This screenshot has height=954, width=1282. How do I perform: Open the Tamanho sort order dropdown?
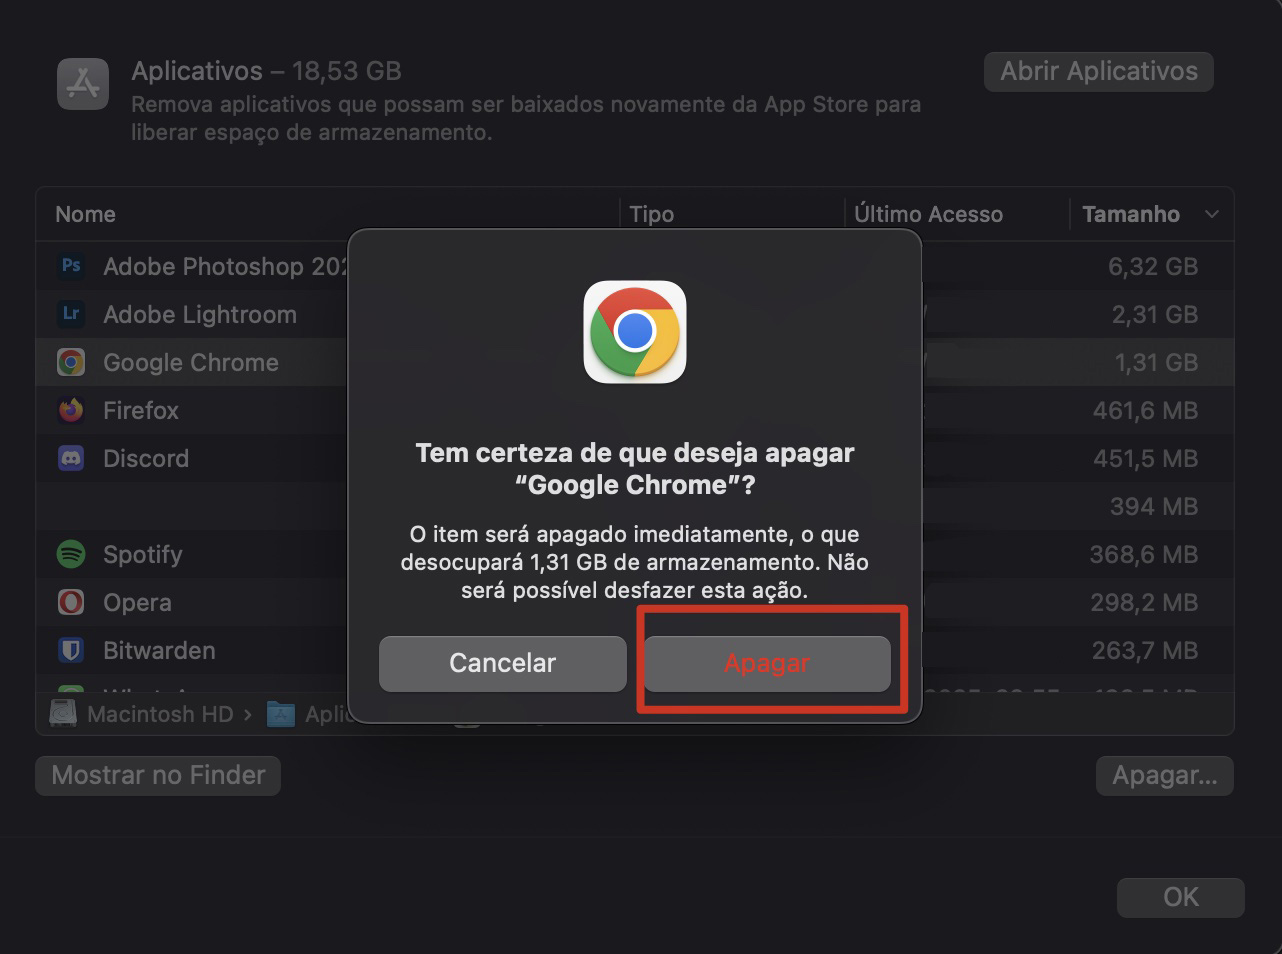pyautogui.click(x=1211, y=214)
